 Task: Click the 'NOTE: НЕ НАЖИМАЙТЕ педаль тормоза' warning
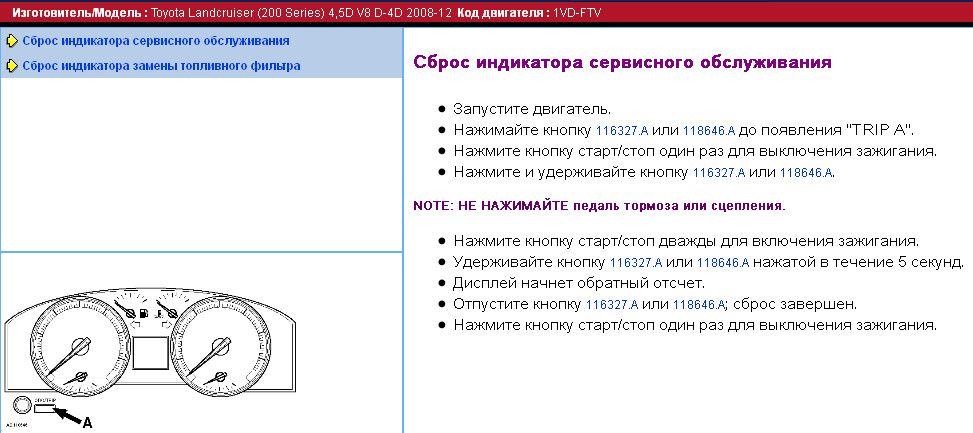[599, 207]
